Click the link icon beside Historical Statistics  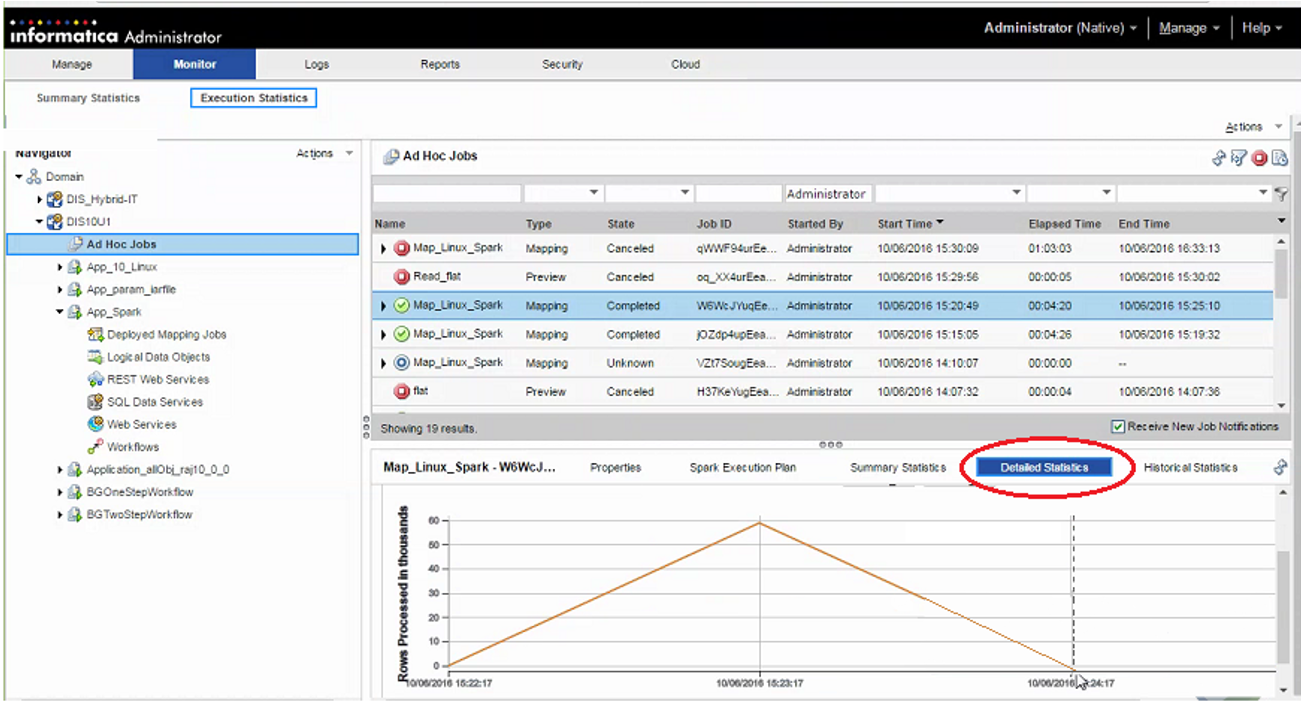coord(1280,467)
